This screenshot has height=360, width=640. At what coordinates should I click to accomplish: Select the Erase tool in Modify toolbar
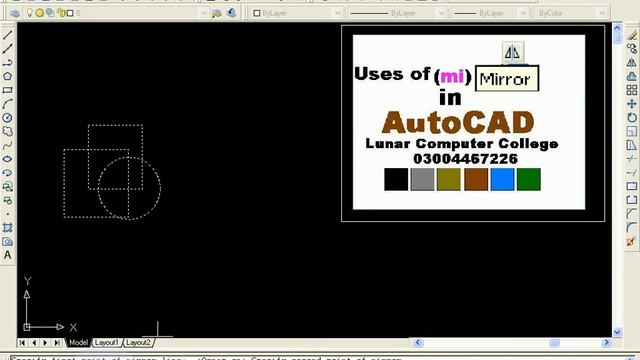(x=632, y=36)
